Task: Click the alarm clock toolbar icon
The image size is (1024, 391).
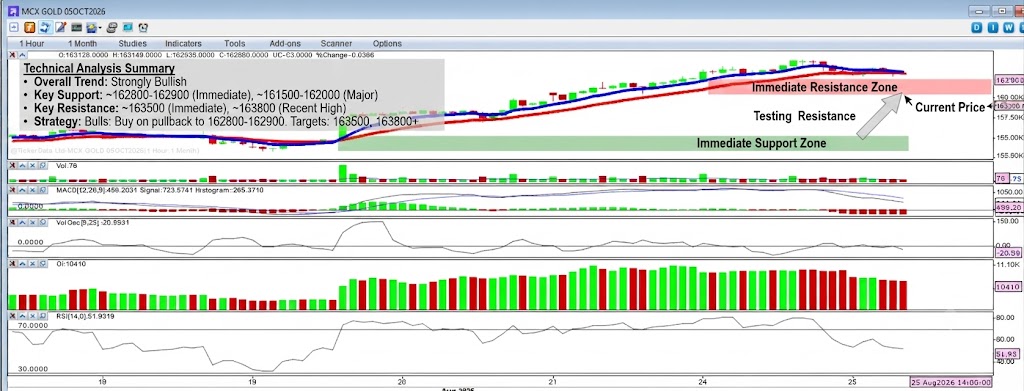Action: click(143, 27)
